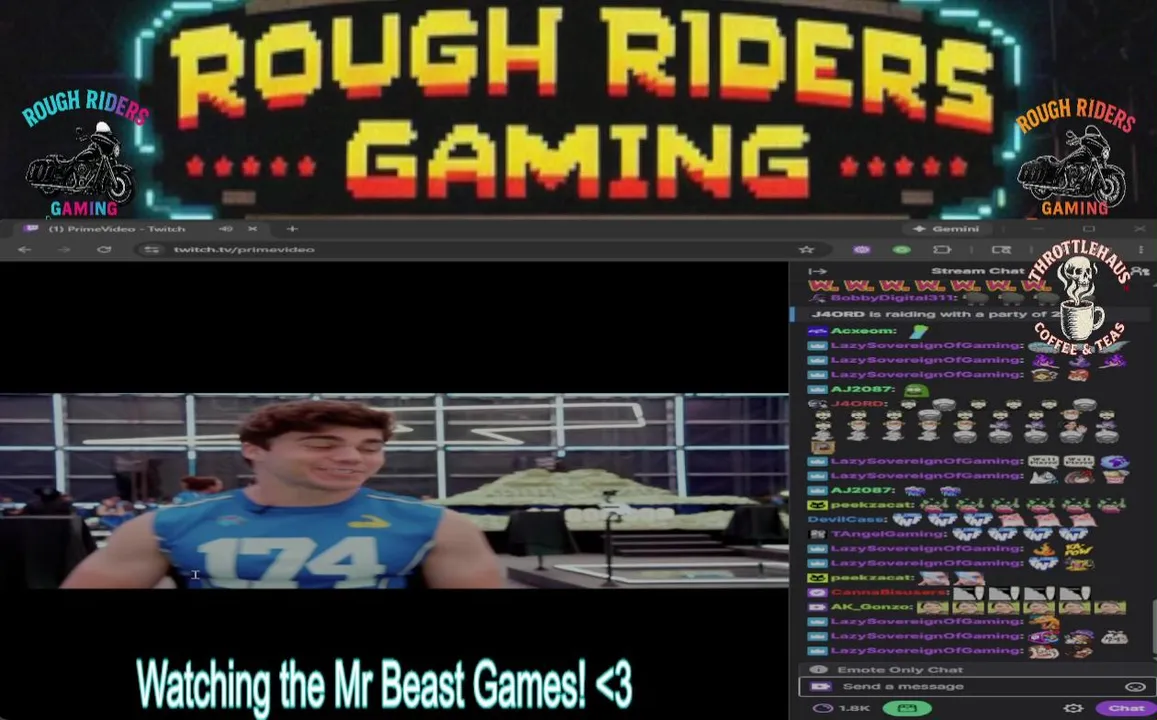
Task: Mute the PrimeVideo tab audio icon
Action: 226,229
